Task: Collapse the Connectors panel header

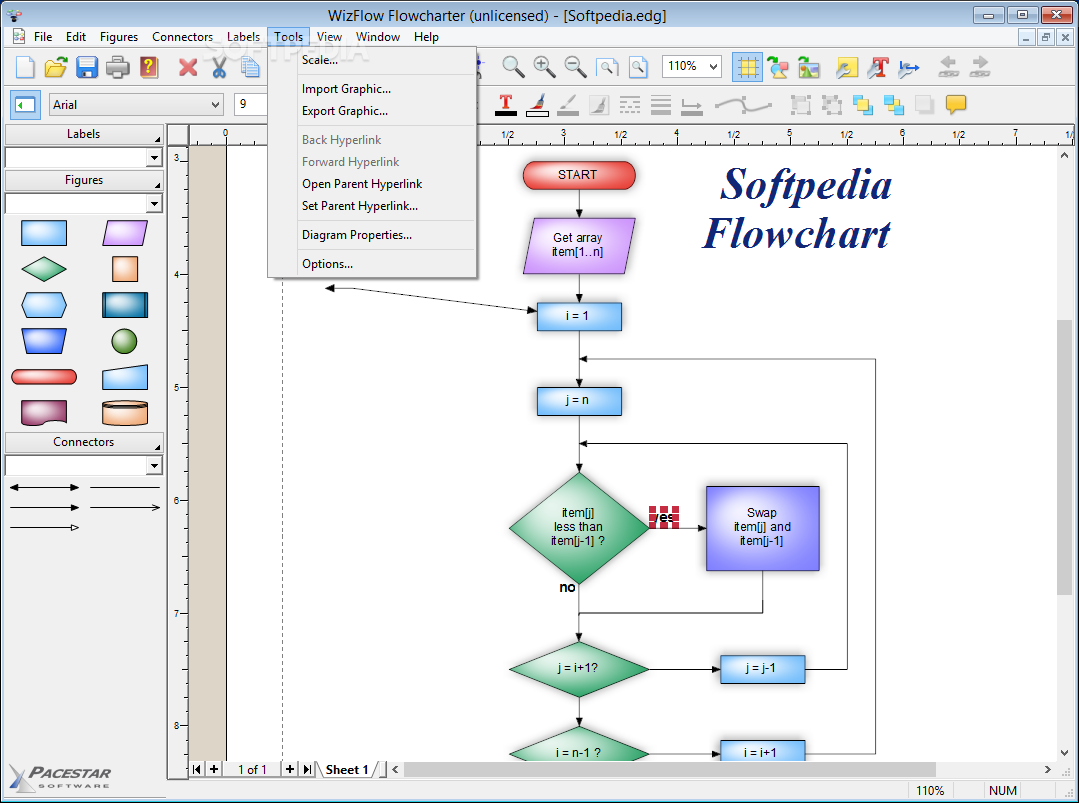Action: click(83, 442)
